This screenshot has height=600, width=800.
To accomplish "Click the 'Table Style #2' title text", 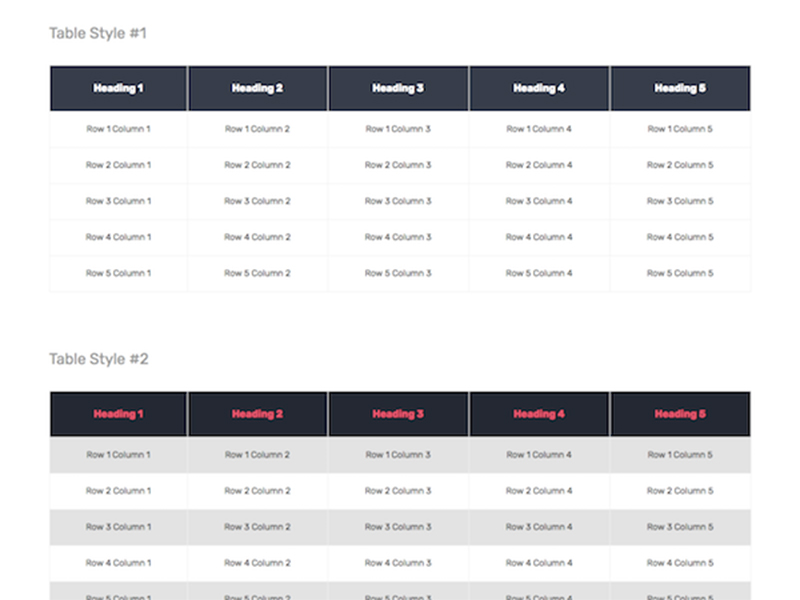I will (99, 359).
